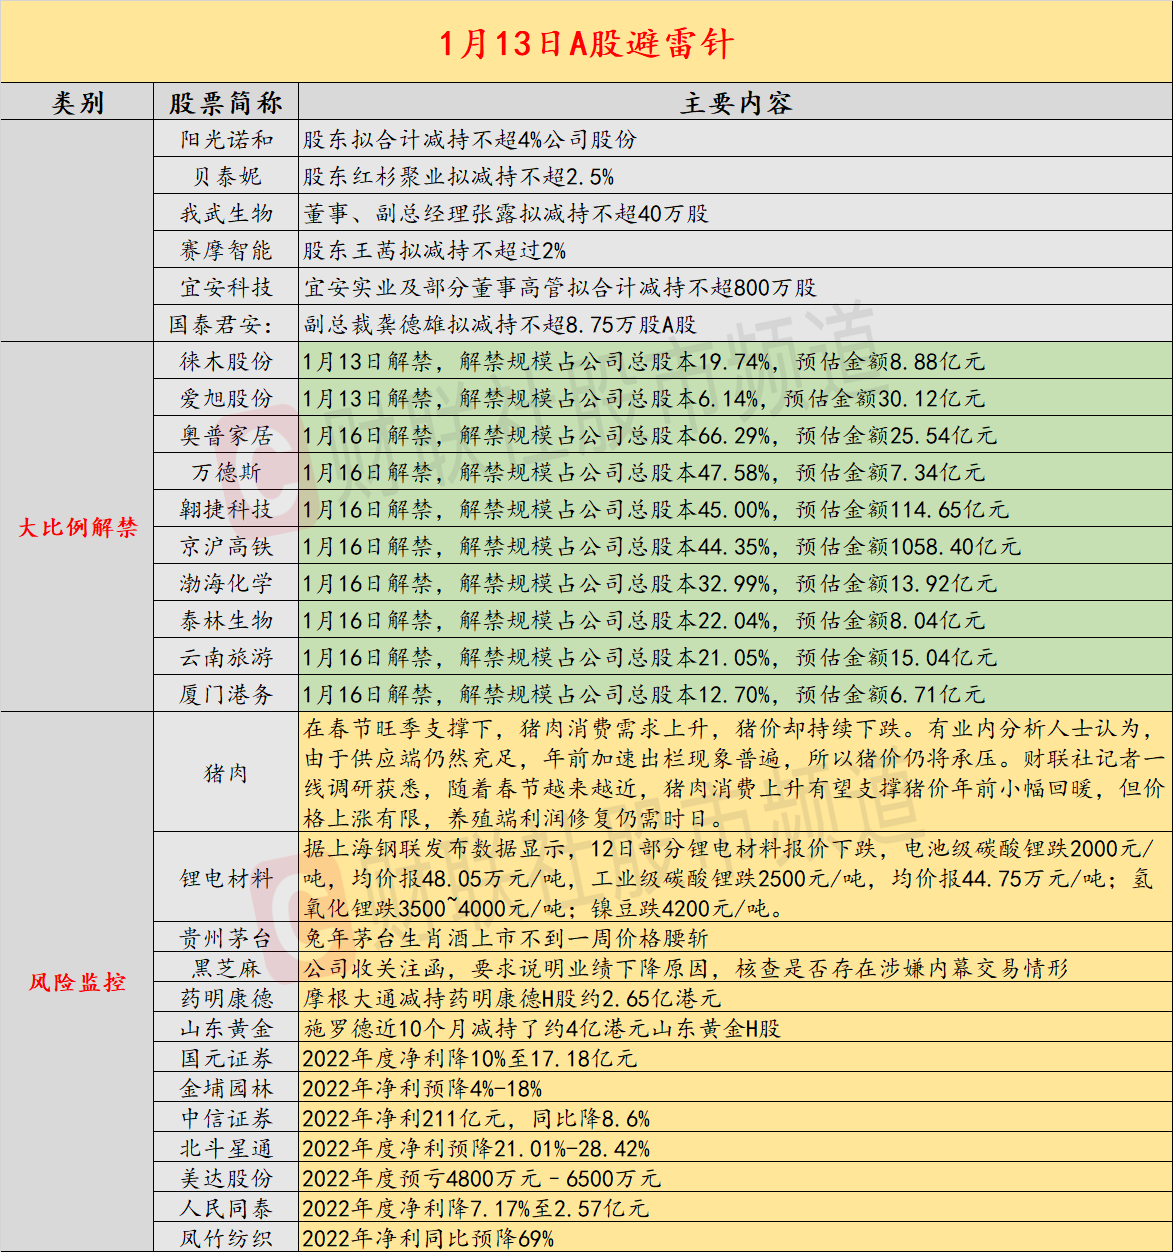Click the stock name 贵州茅台
The height and width of the screenshot is (1252, 1173).
(x=226, y=938)
